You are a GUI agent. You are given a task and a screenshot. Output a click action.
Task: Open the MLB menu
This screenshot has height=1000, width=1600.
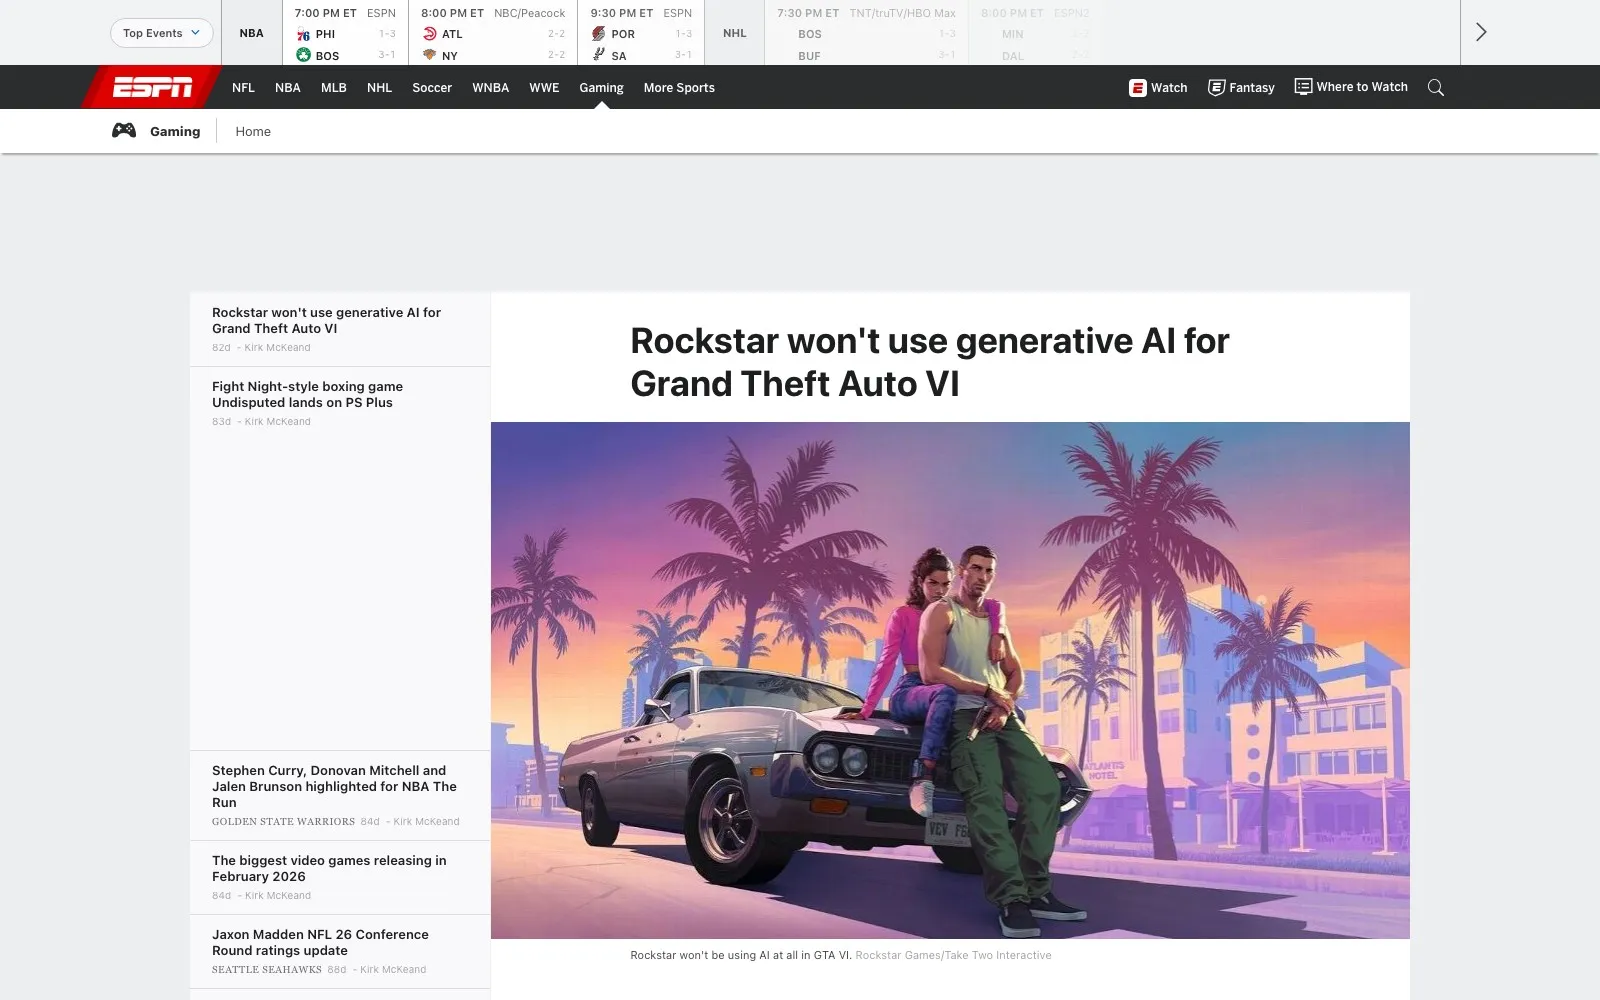(334, 88)
